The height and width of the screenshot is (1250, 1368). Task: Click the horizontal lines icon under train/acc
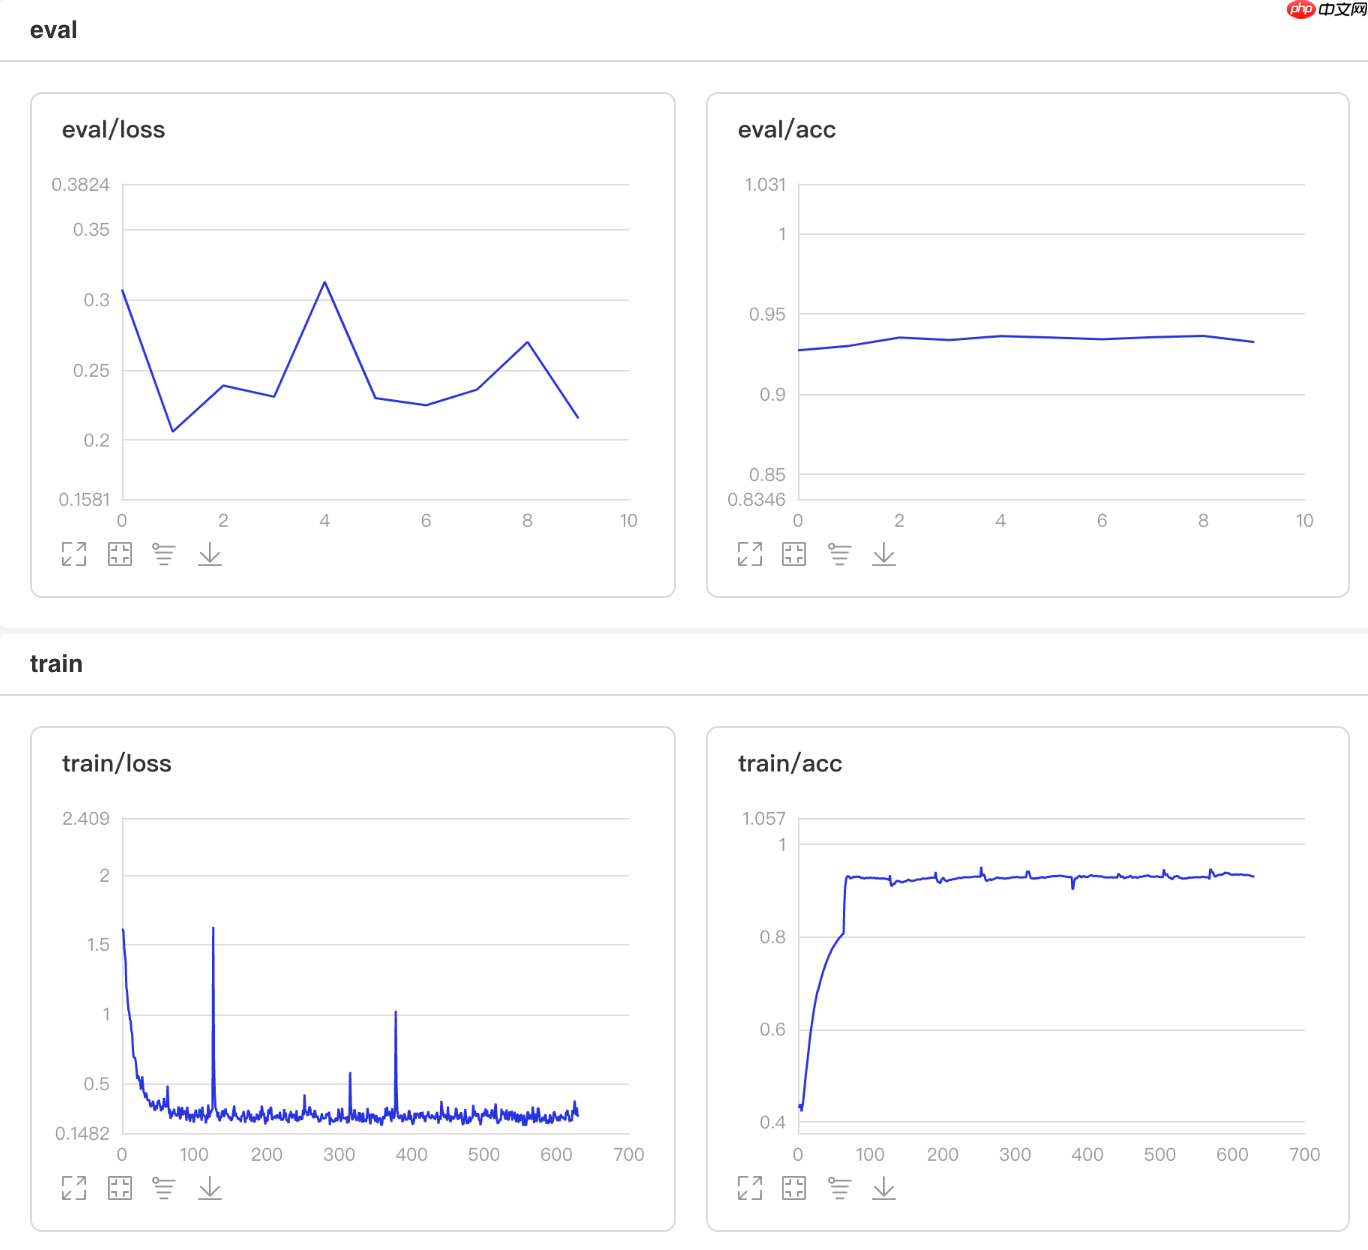tap(840, 1188)
